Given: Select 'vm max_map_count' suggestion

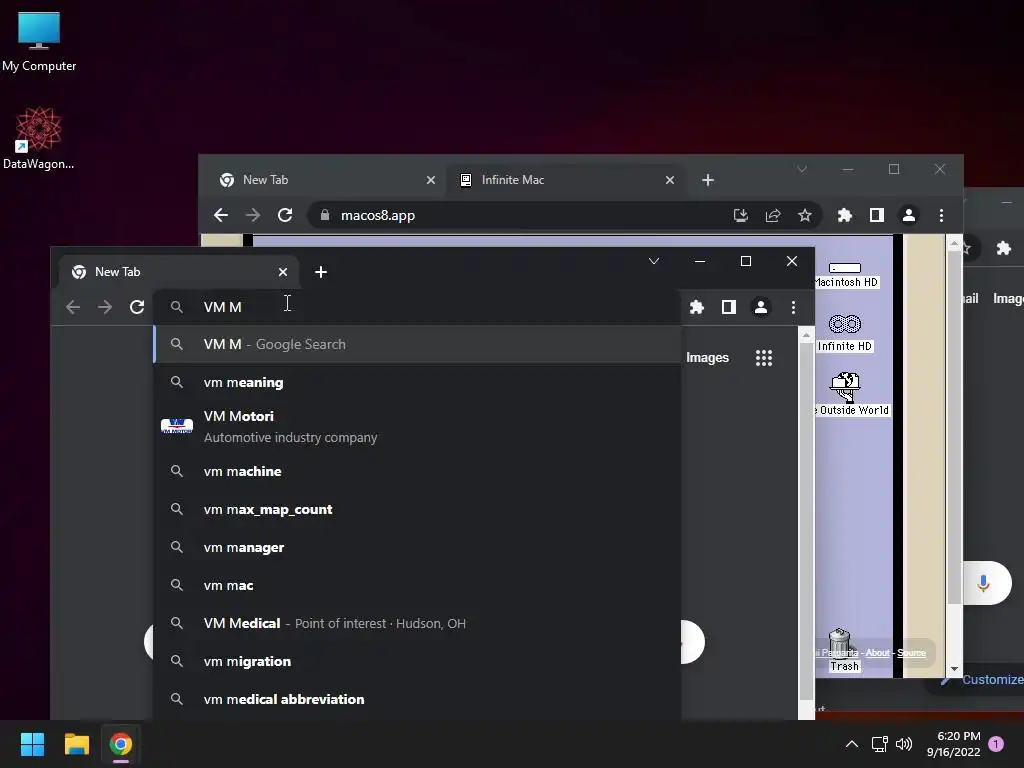Looking at the screenshot, I should 418,509.
